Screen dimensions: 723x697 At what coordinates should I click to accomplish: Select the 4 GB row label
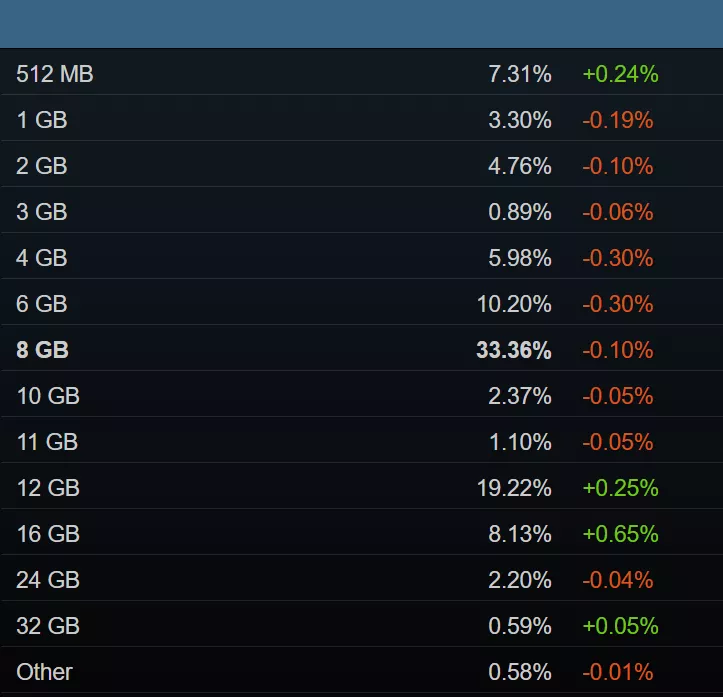(42, 258)
